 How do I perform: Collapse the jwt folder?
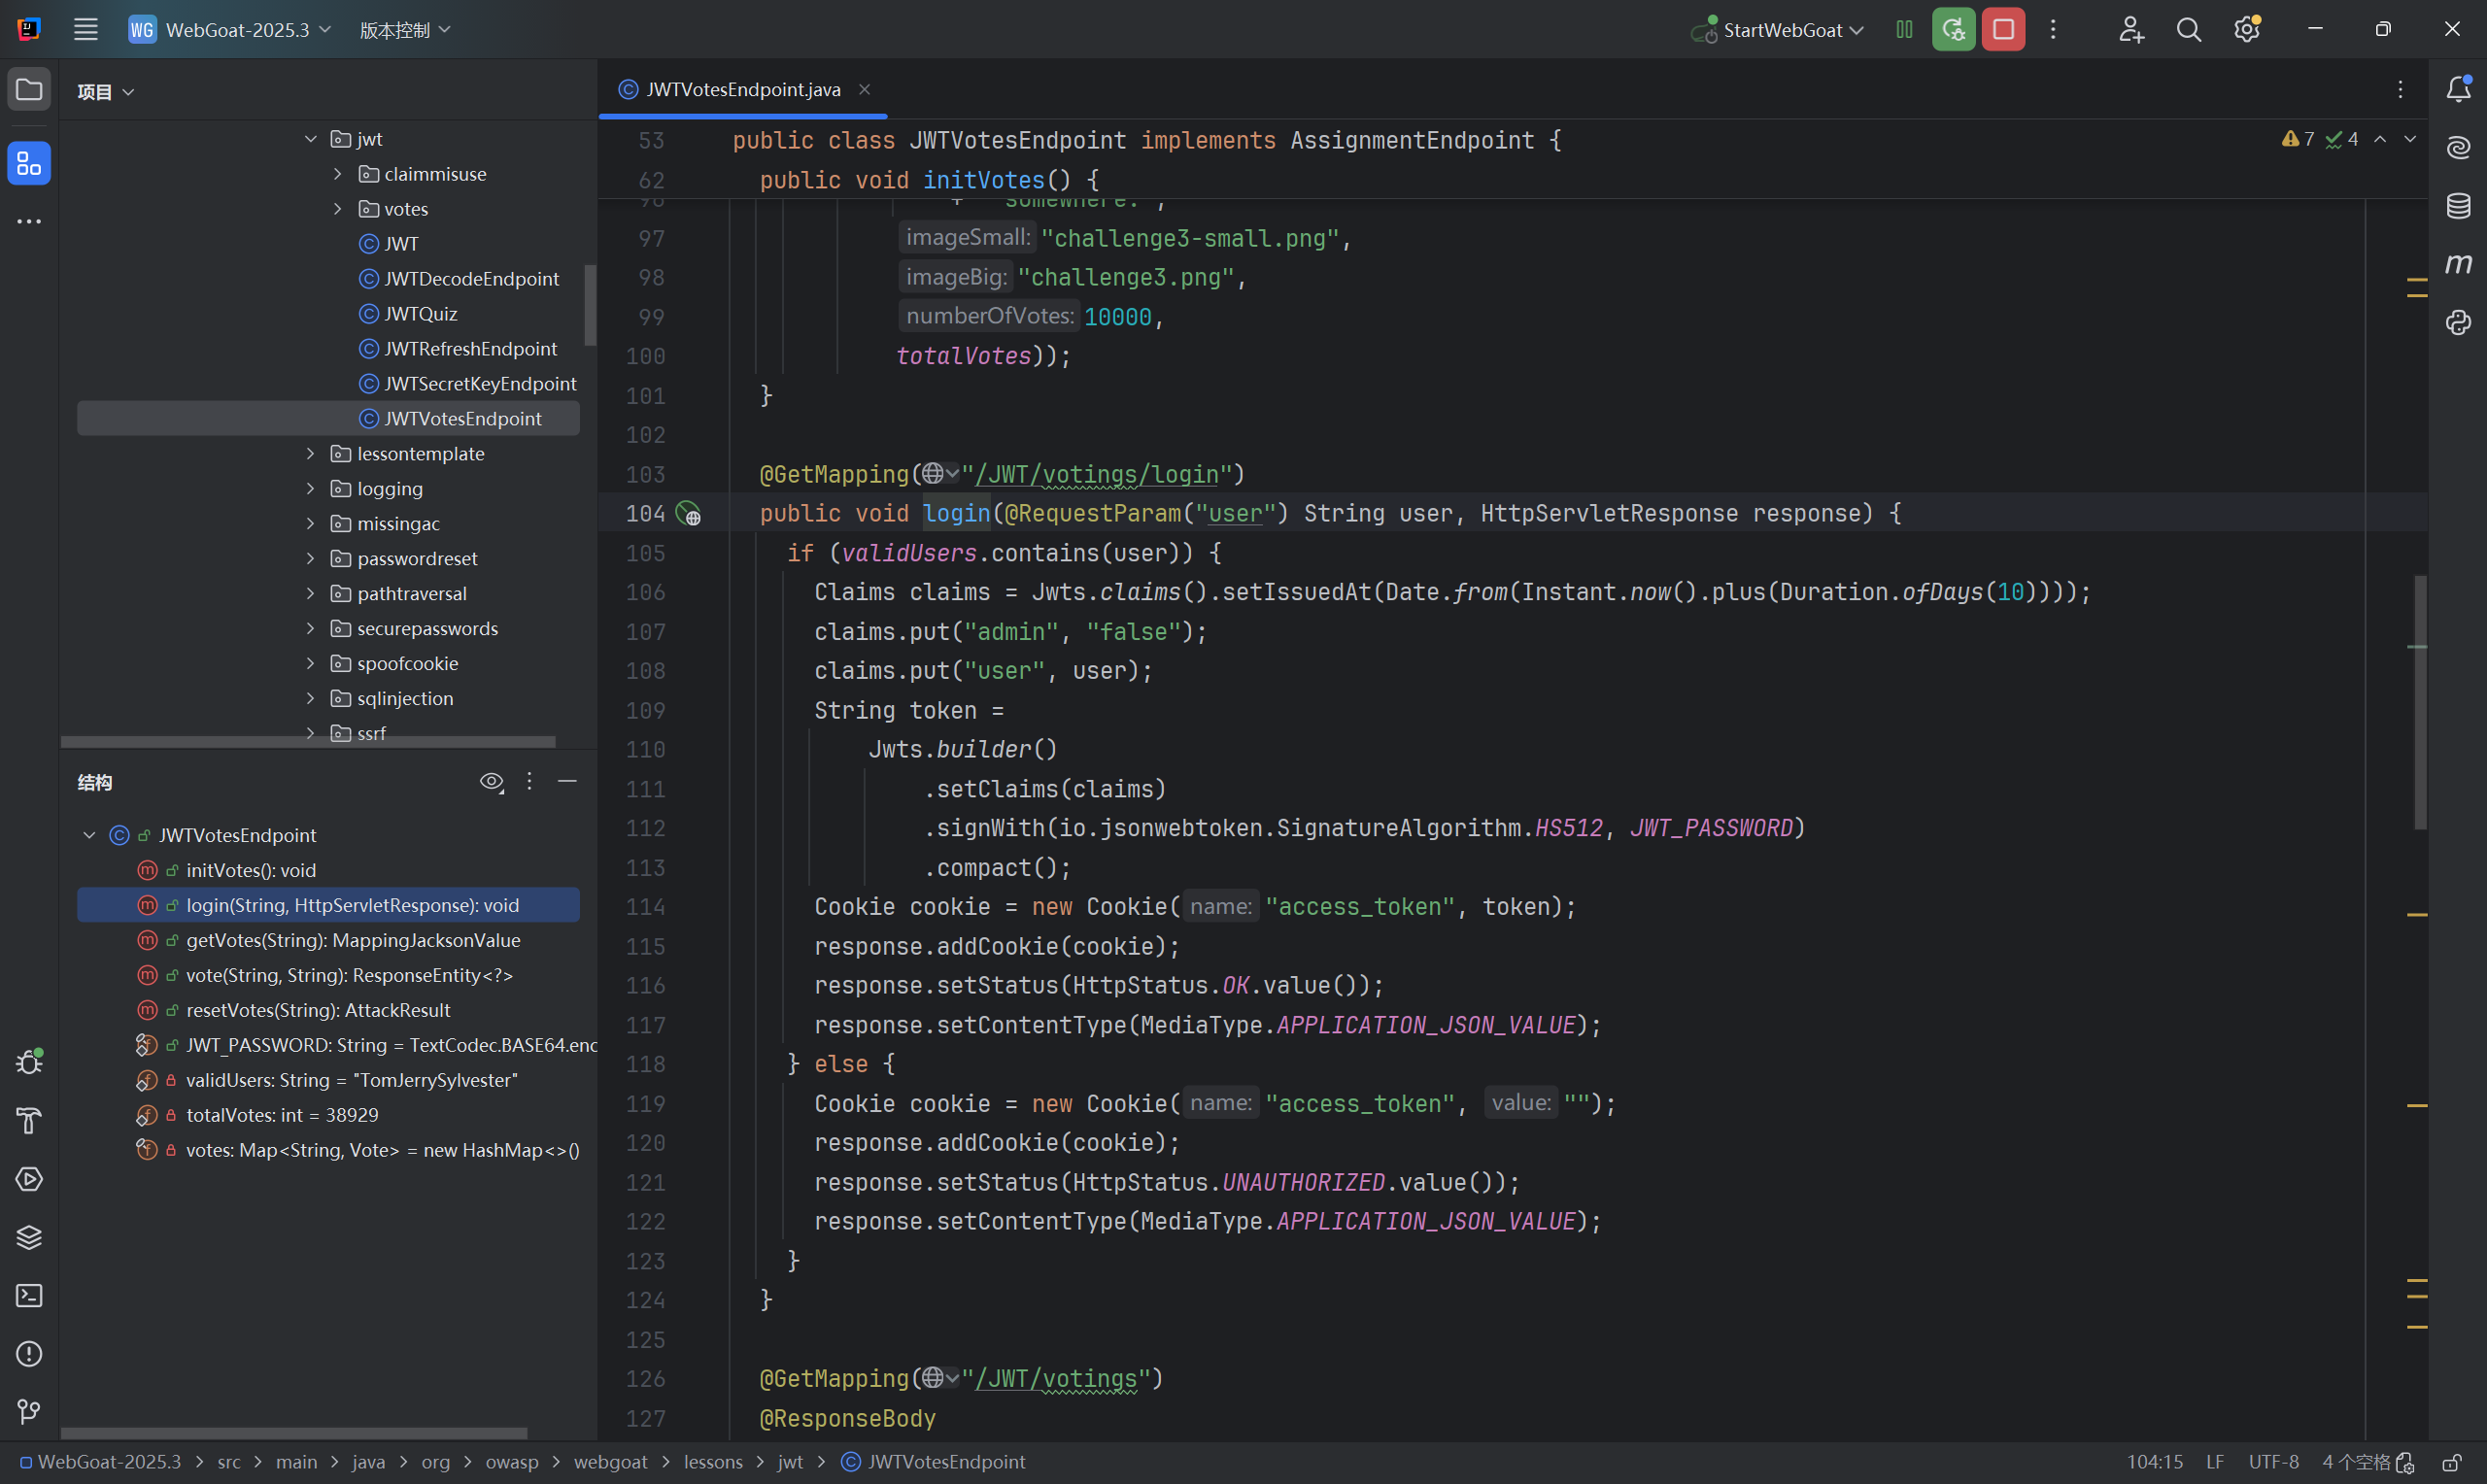(310, 139)
